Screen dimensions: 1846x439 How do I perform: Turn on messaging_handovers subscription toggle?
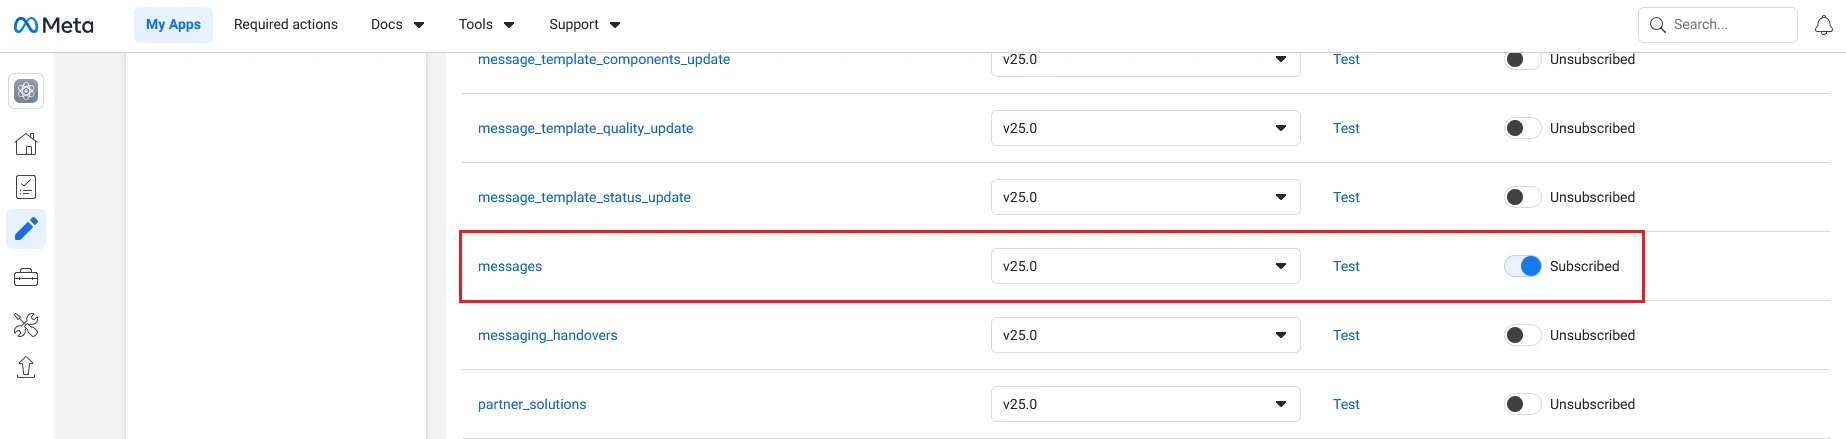(1523, 335)
